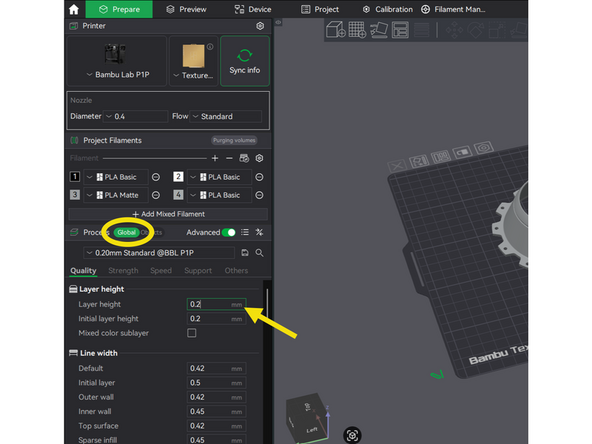The width and height of the screenshot is (592, 444).
Task: Select the Move tool in toolbar
Action: click(x=455, y=30)
